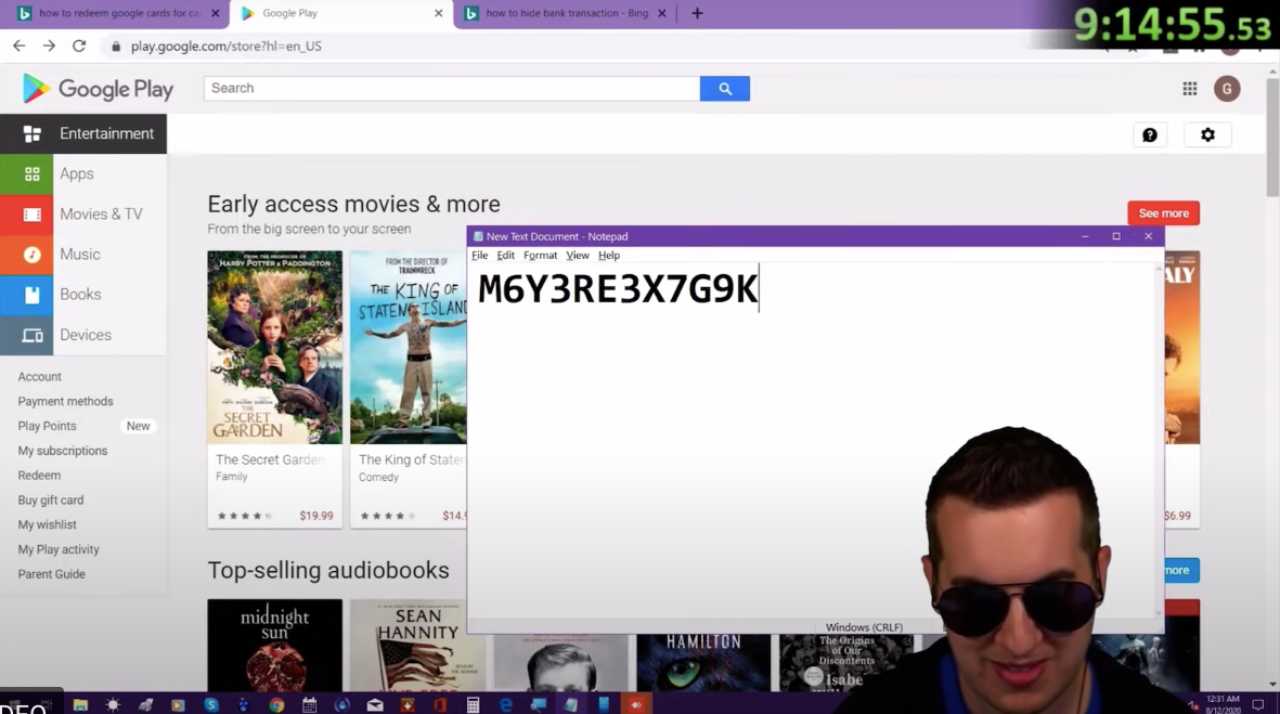Open the help question mark icon

(x=1150, y=135)
